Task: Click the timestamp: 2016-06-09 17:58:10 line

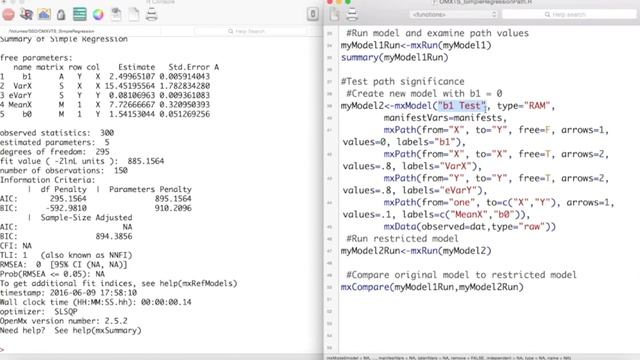Action: 68,293
